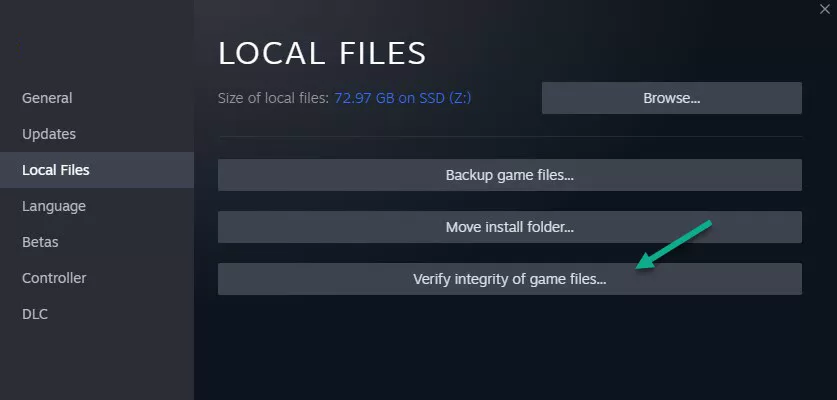Click the Browse... button
Image resolution: width=837 pixels, height=400 pixels.
(672, 98)
